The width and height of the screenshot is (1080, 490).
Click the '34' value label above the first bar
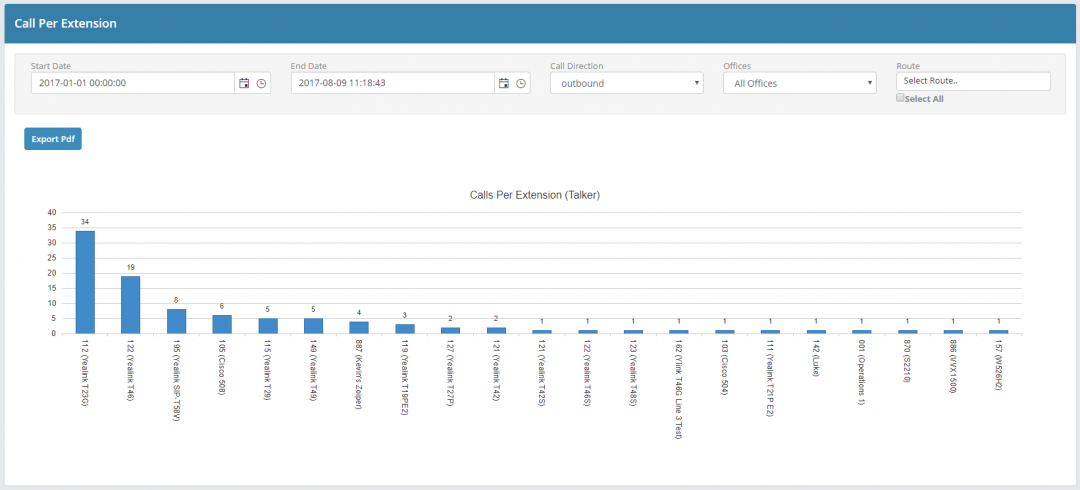tap(85, 222)
